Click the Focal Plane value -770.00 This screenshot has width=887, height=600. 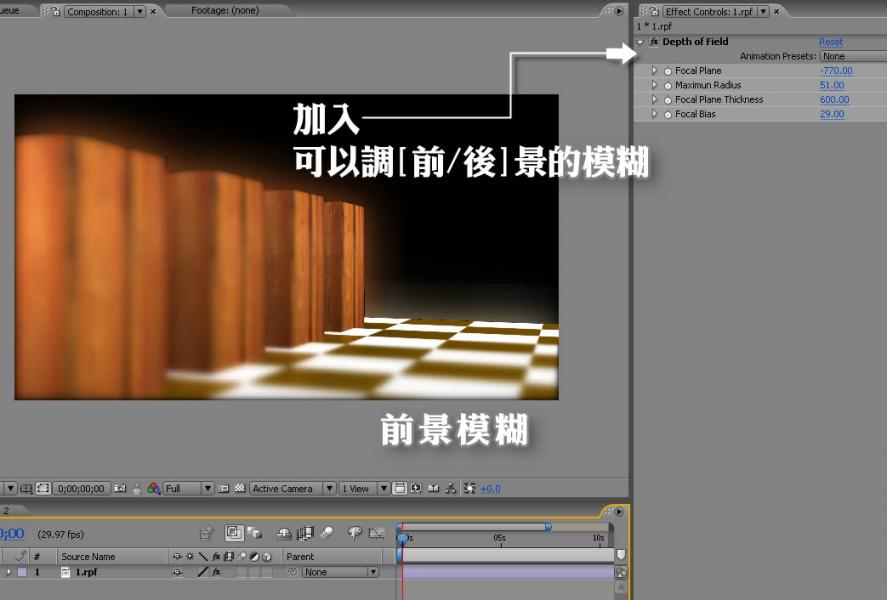tap(836, 70)
